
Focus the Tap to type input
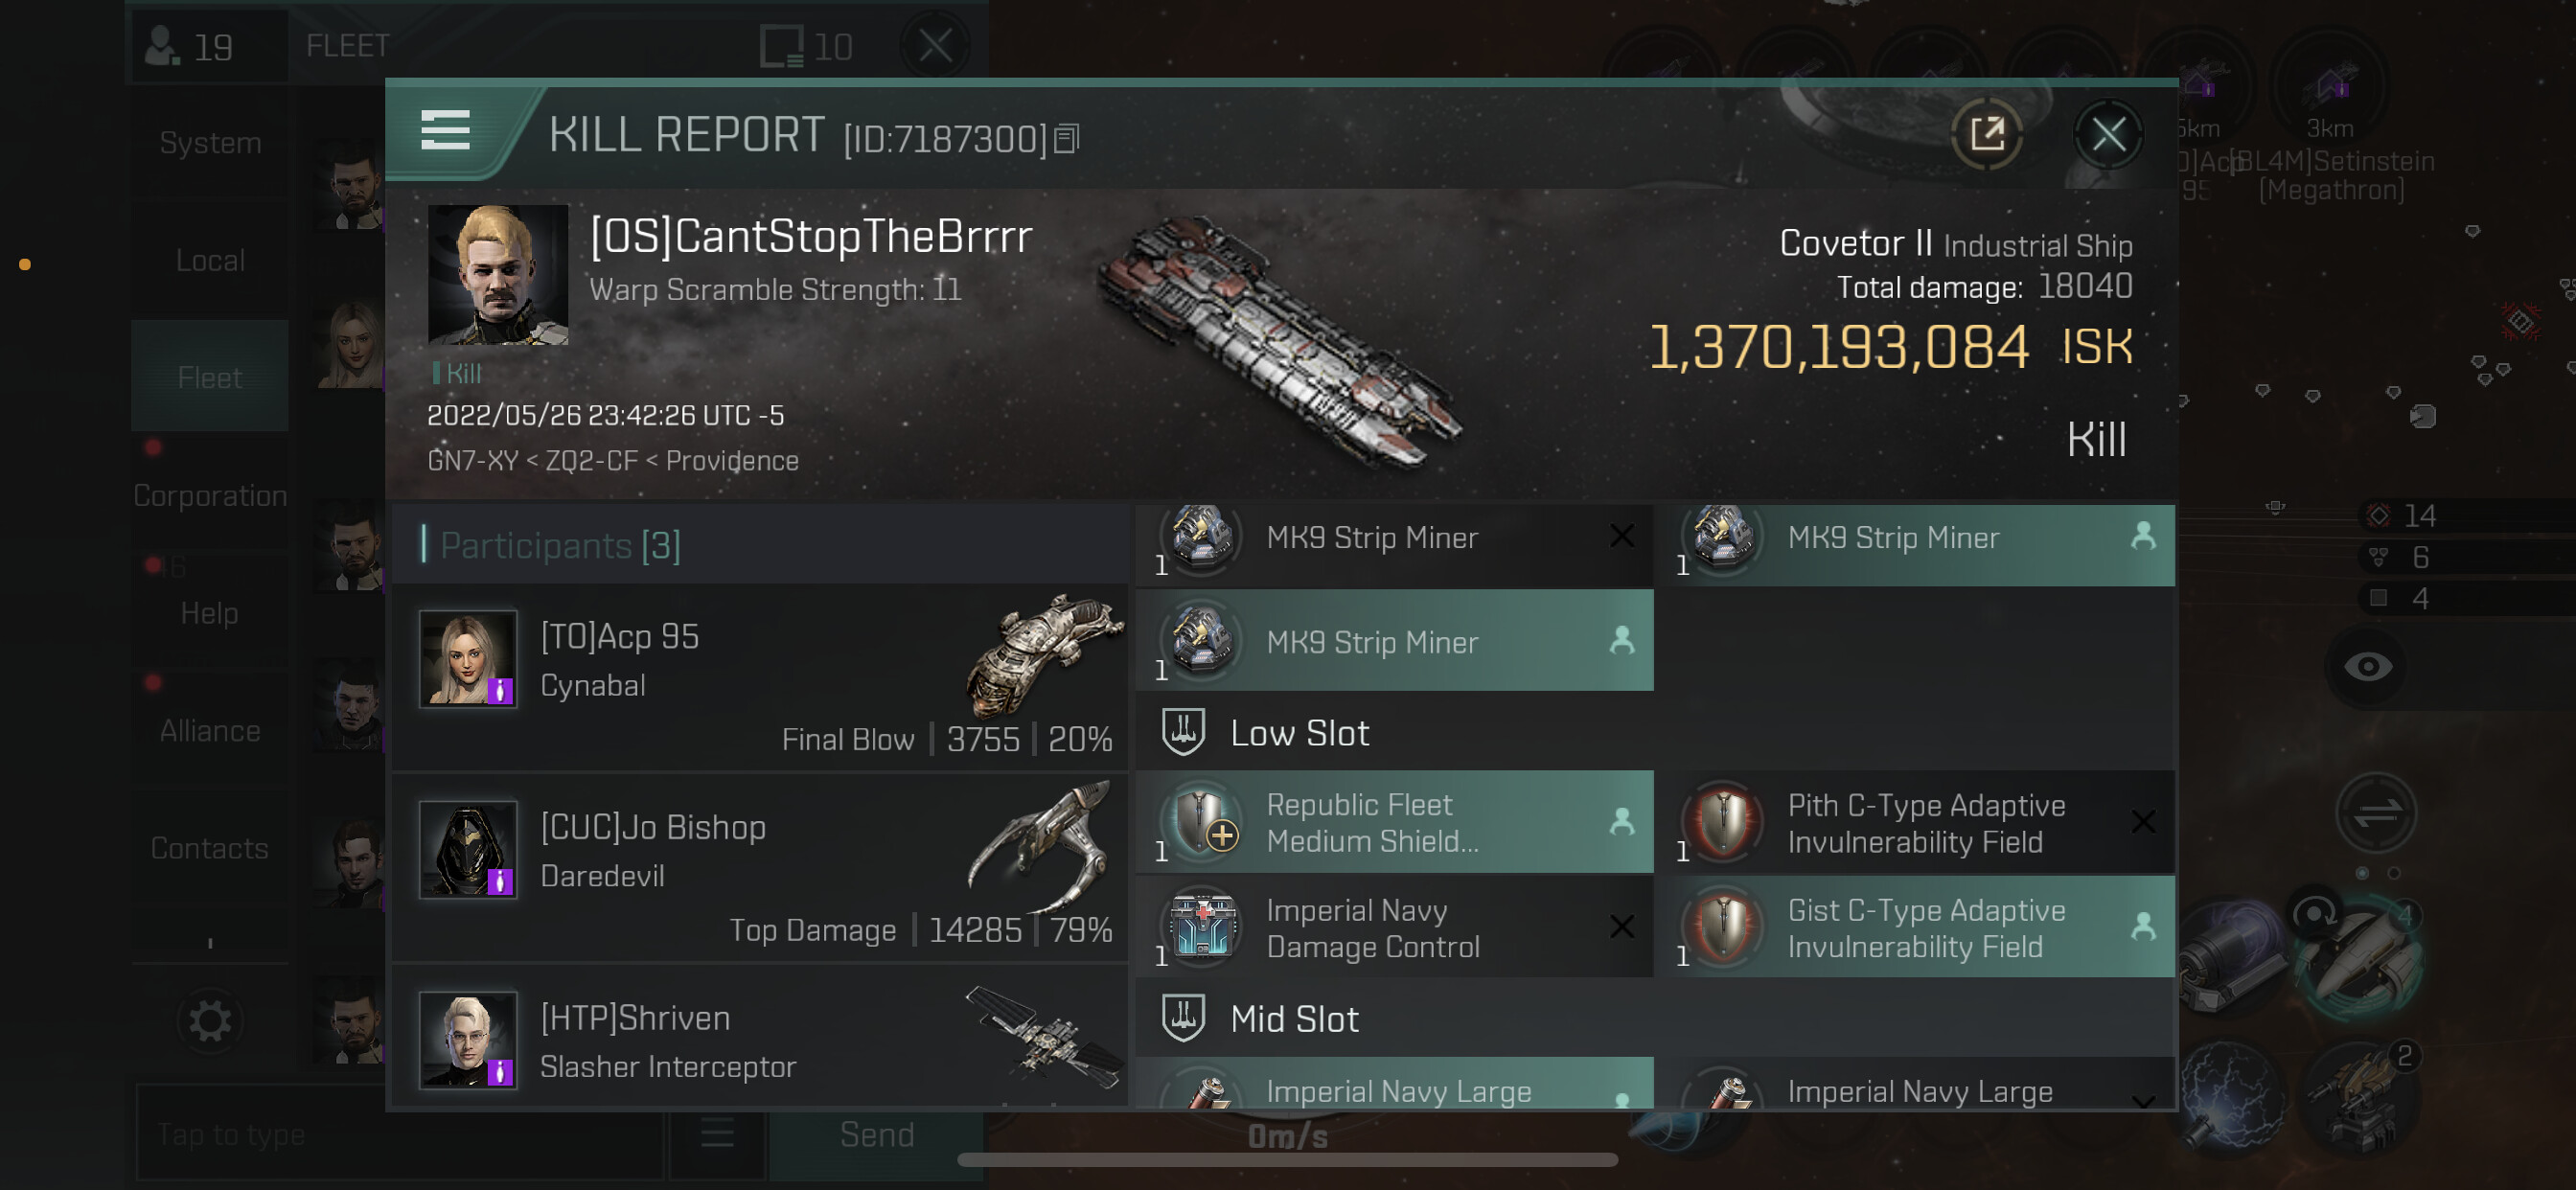(x=400, y=1135)
